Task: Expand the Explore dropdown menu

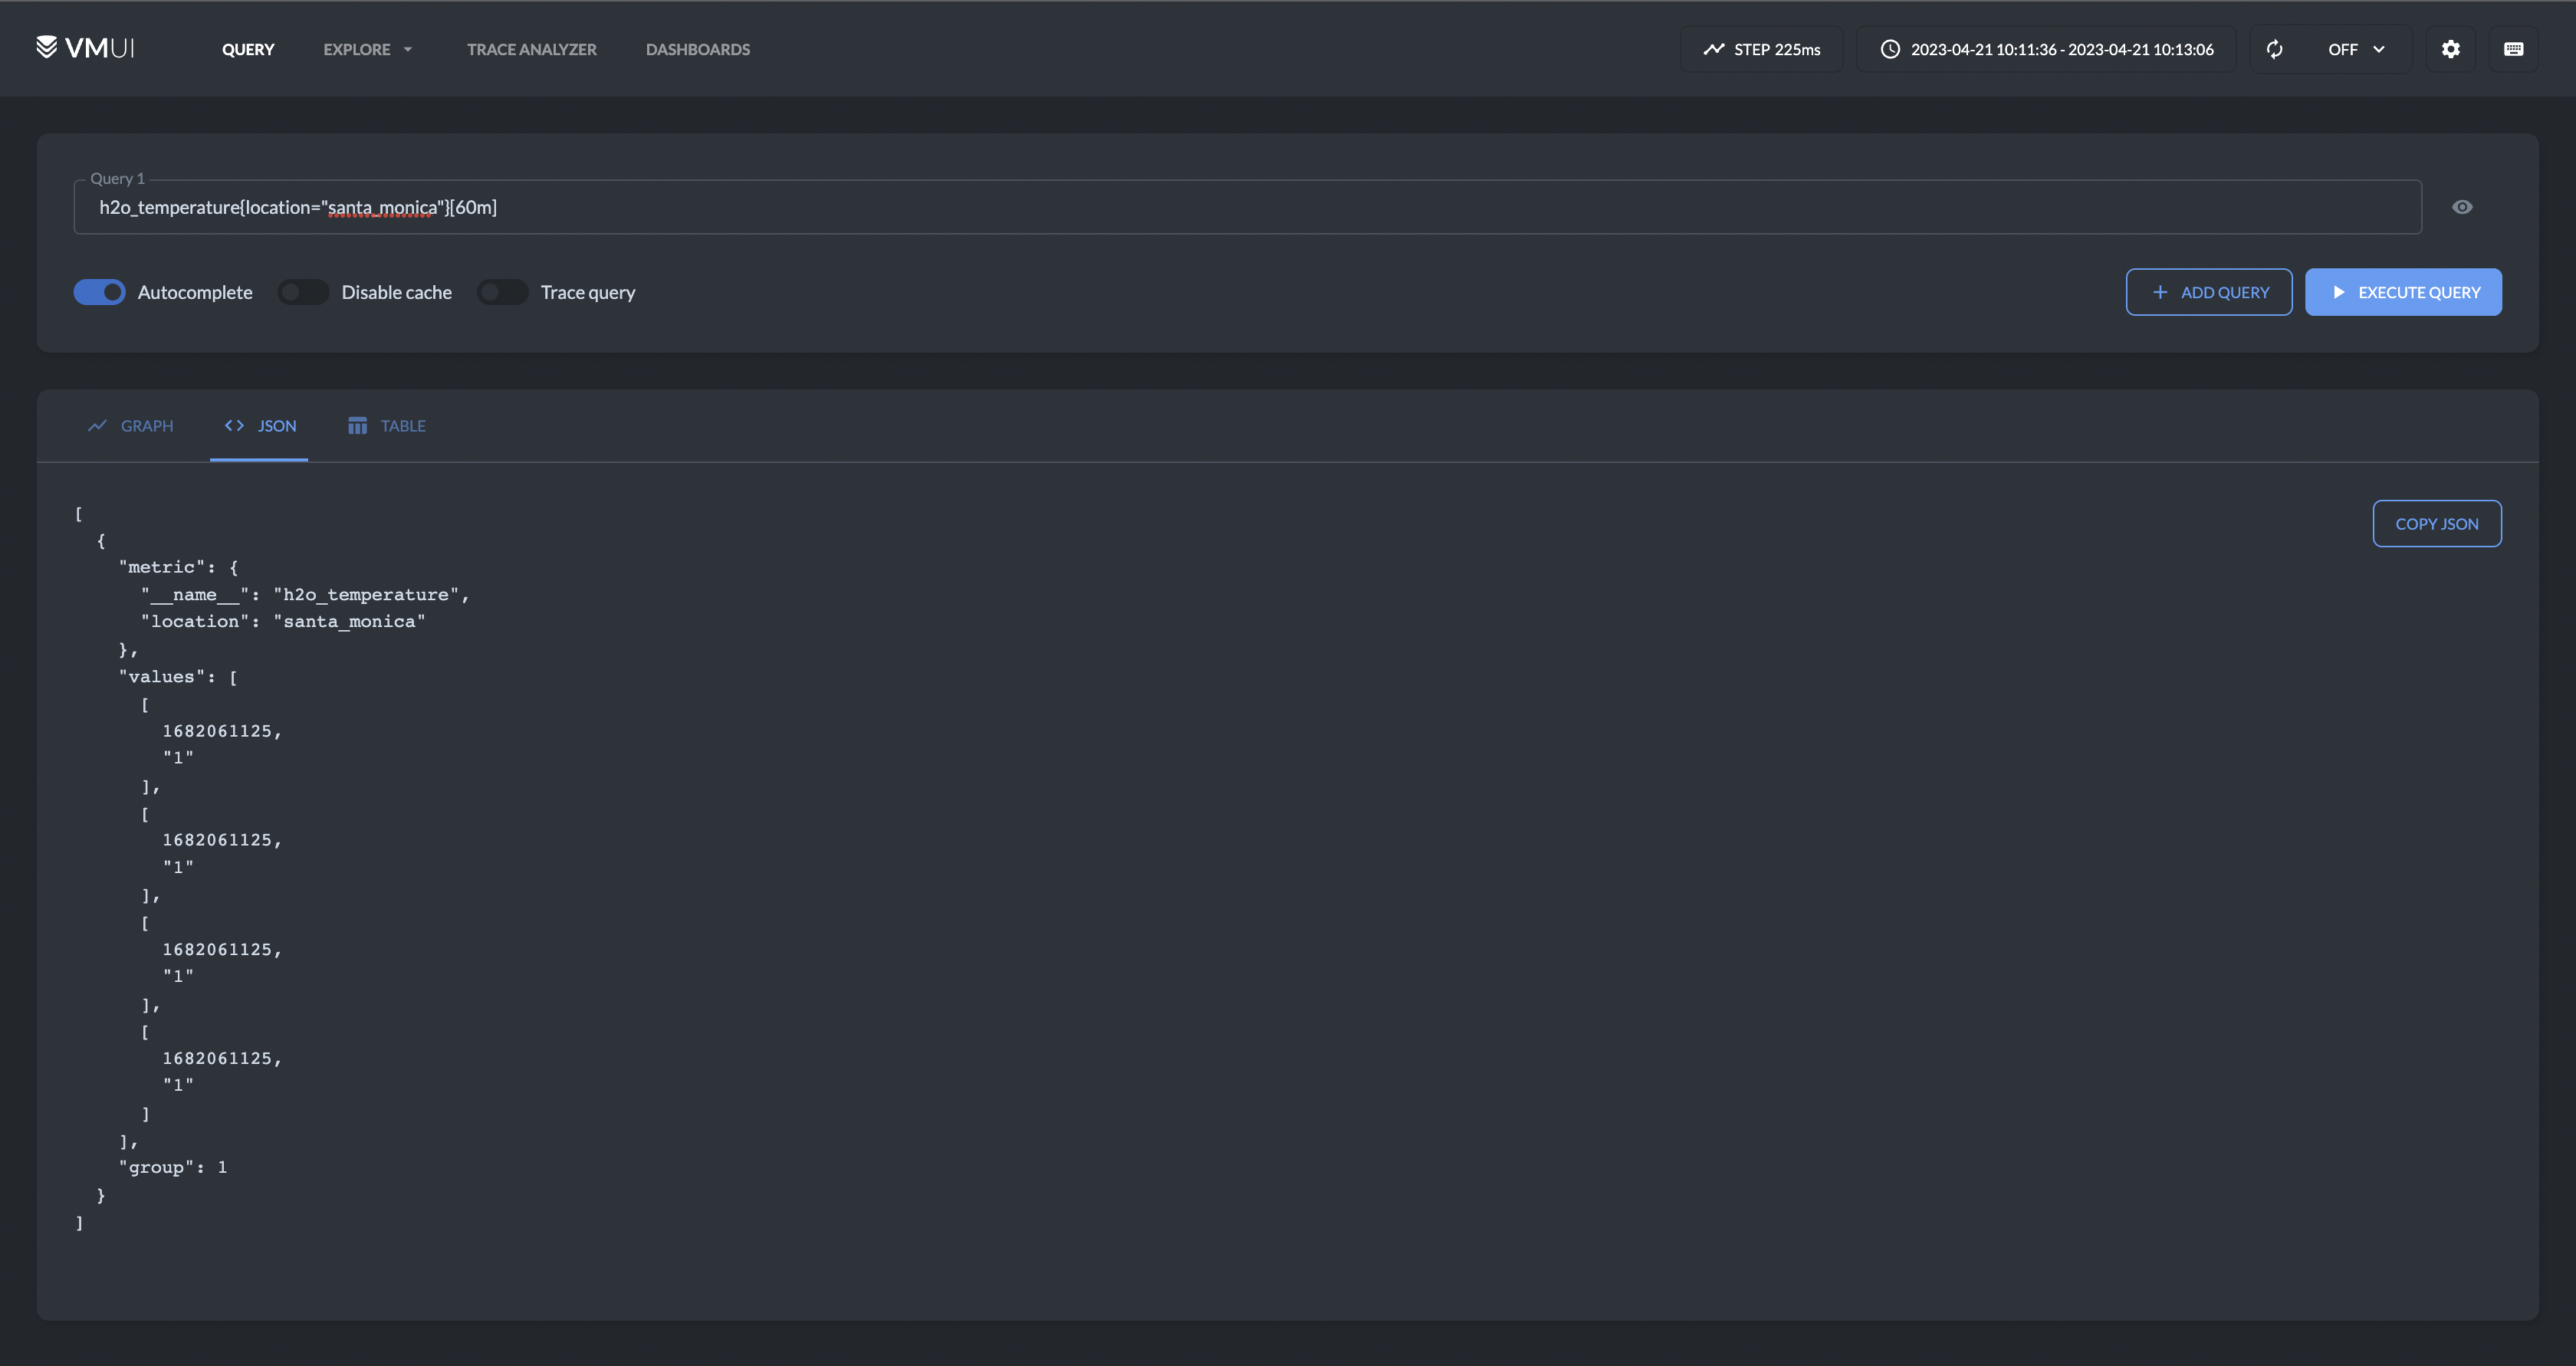Action: 367,49
